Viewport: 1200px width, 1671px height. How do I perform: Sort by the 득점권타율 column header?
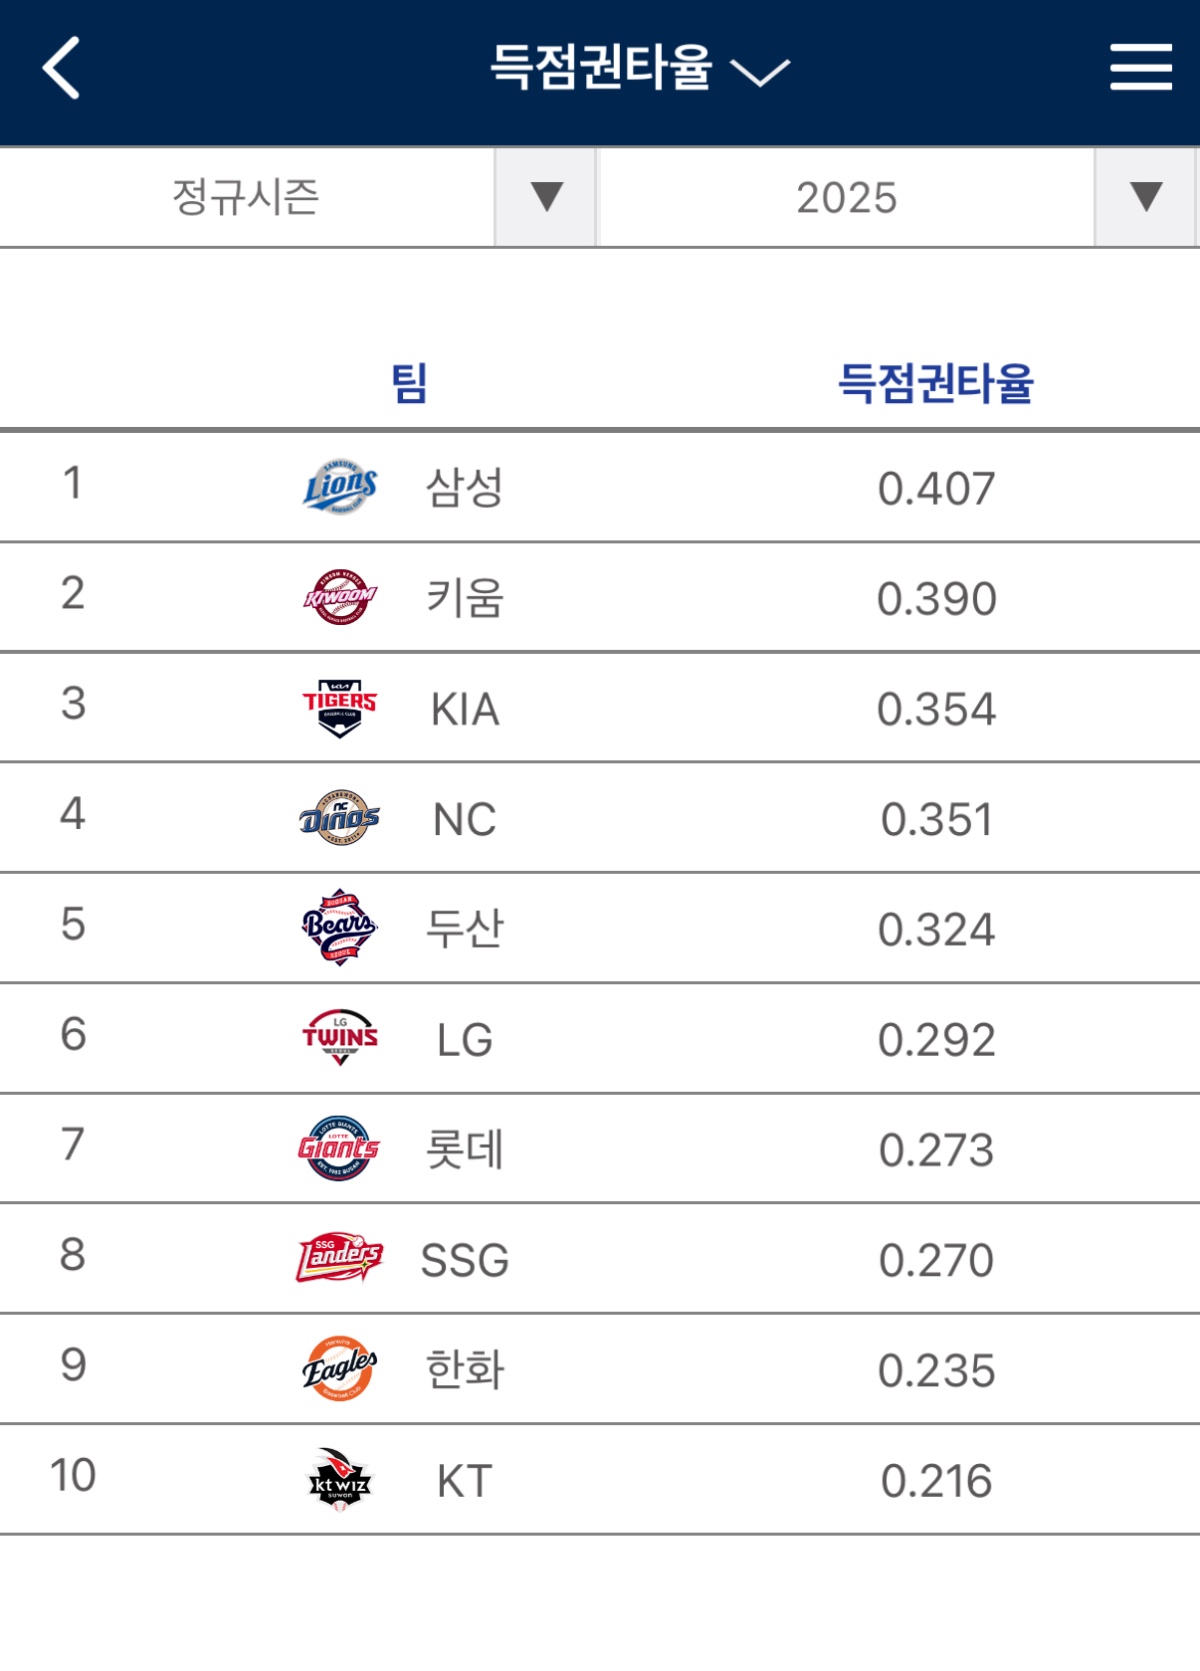[x=935, y=383]
